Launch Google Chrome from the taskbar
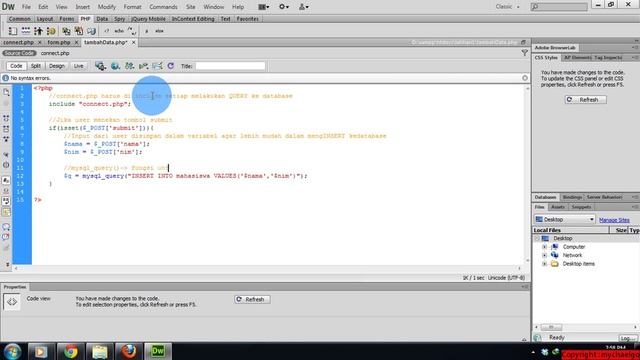 [x=70, y=351]
